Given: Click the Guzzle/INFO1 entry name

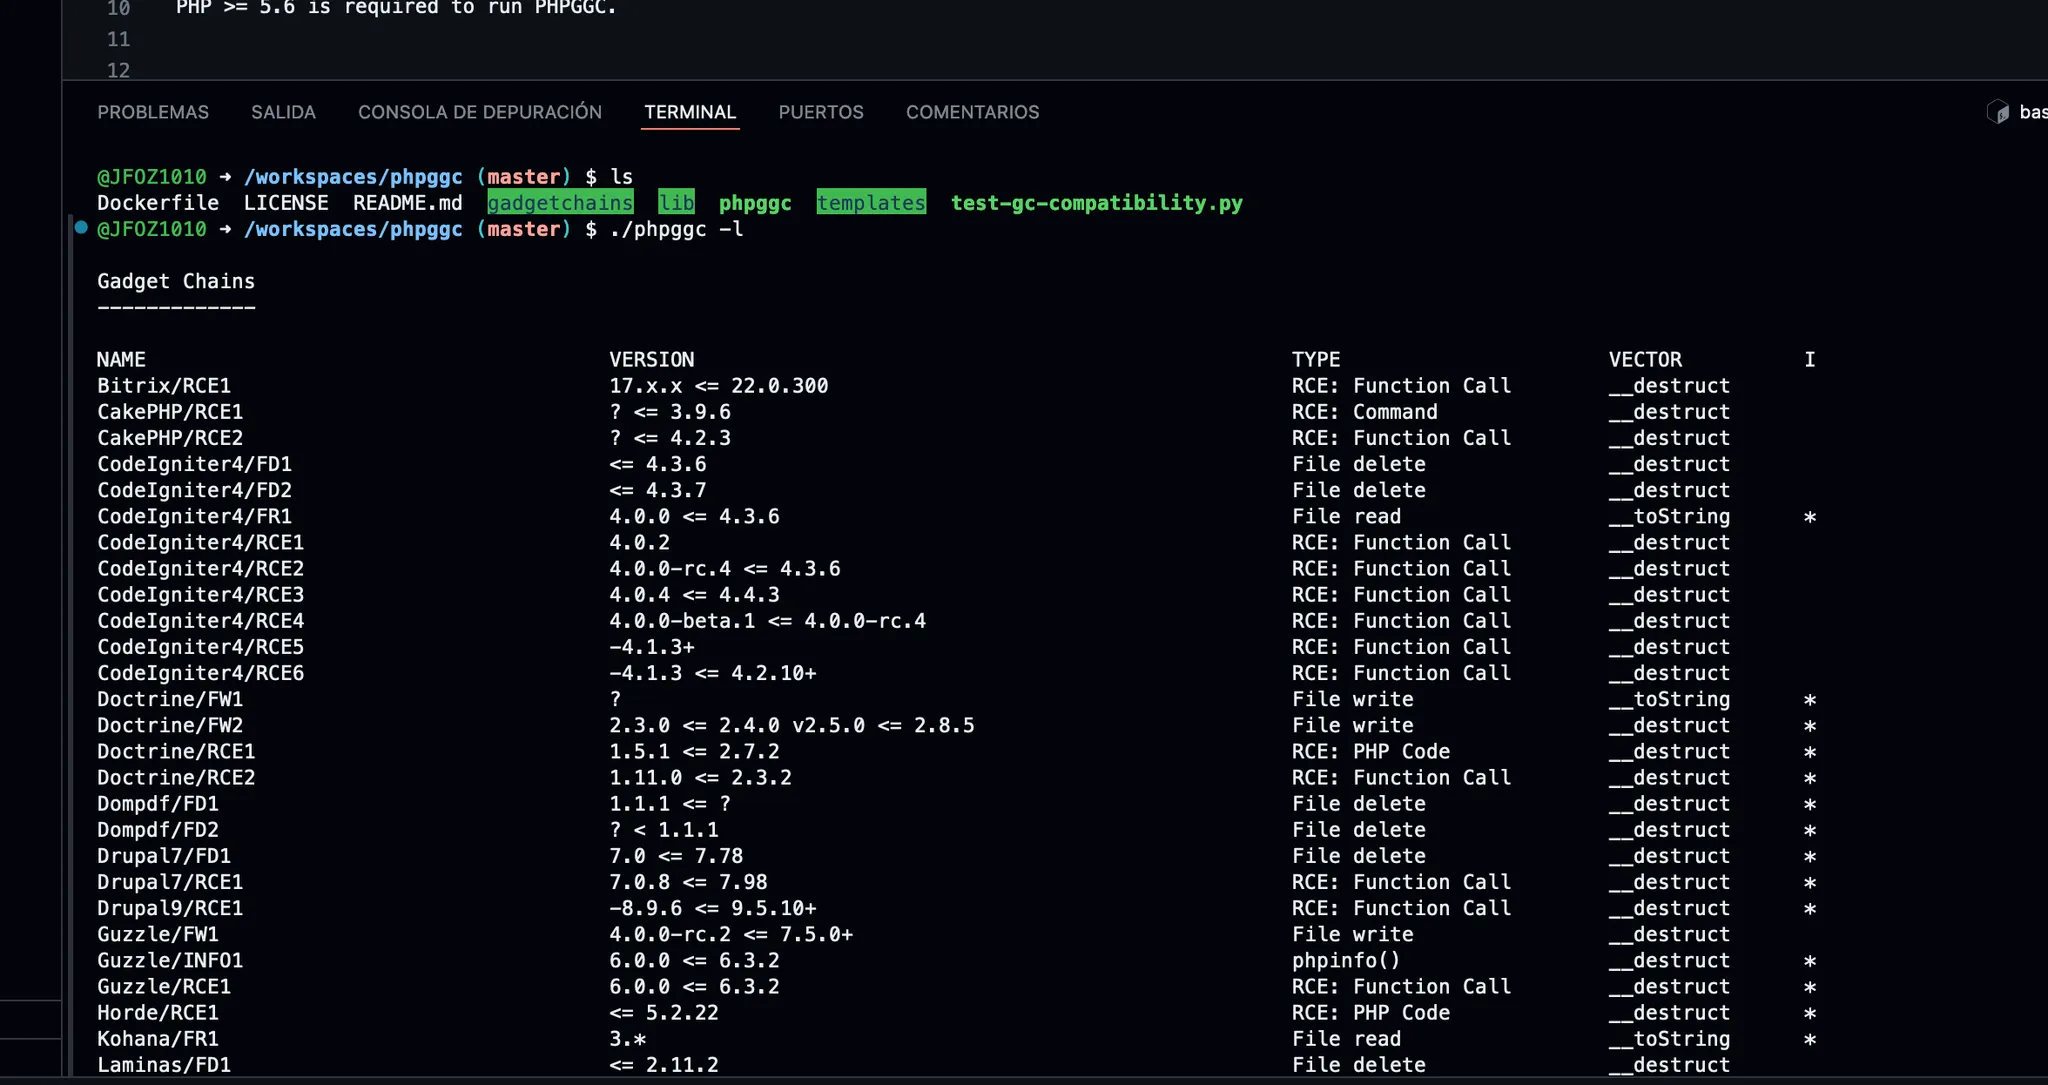Looking at the screenshot, I should click(x=170, y=960).
